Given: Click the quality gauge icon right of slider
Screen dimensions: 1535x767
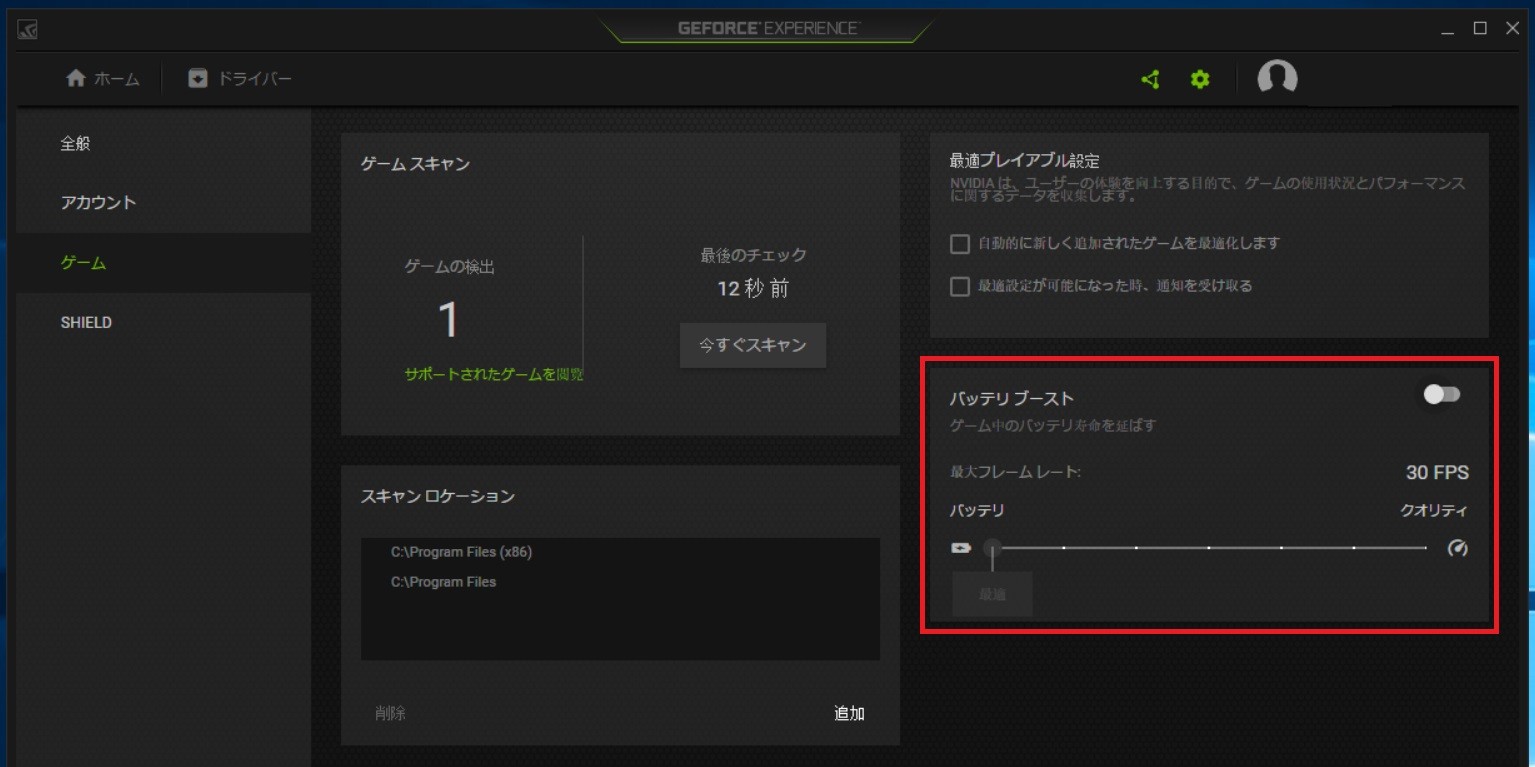Looking at the screenshot, I should 1457,548.
